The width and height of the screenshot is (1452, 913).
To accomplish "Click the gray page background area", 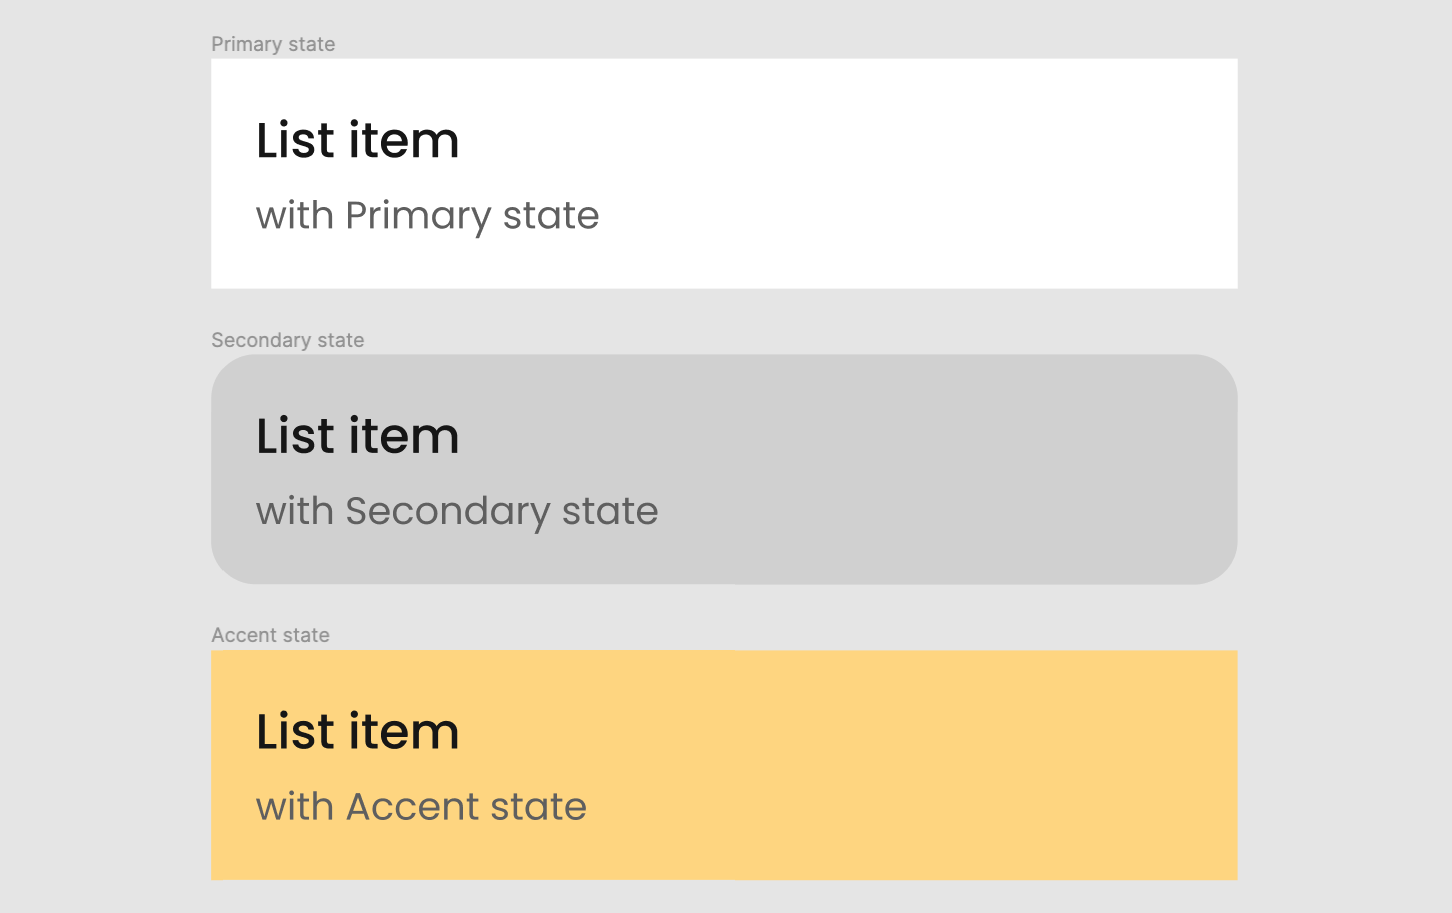I will click(100, 450).
